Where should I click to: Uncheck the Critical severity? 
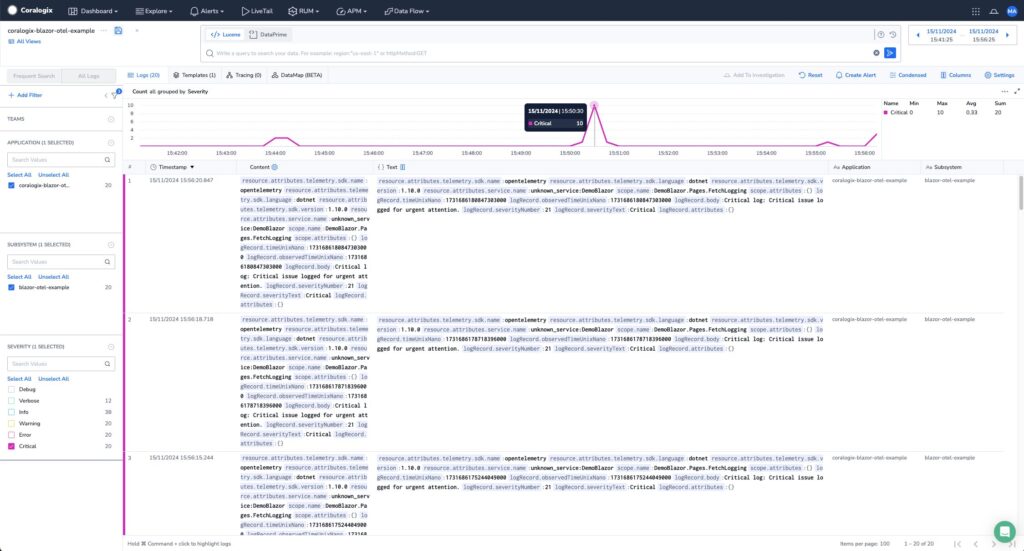tap(11, 447)
